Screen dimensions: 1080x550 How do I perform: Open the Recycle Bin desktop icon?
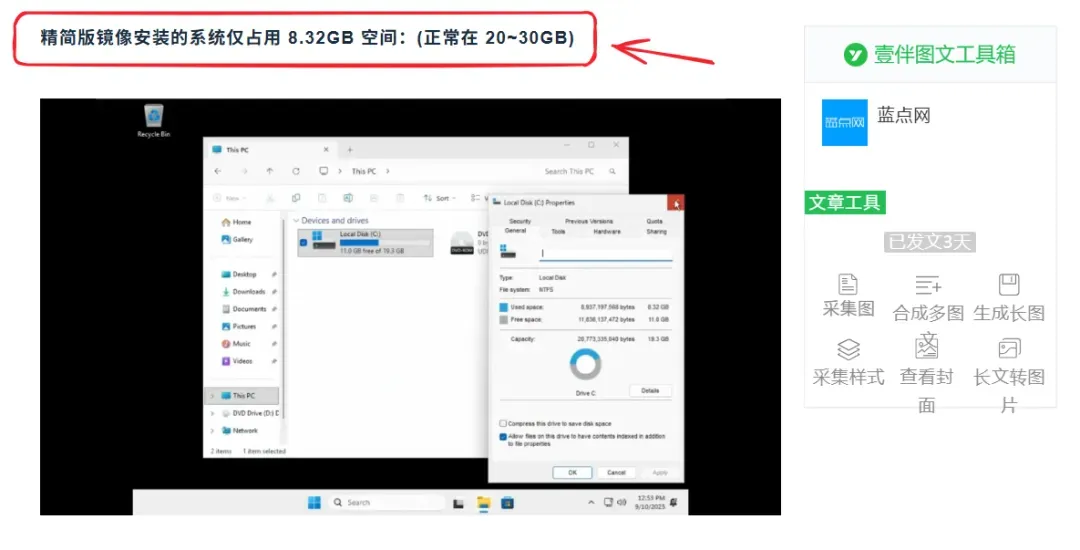pos(154,119)
